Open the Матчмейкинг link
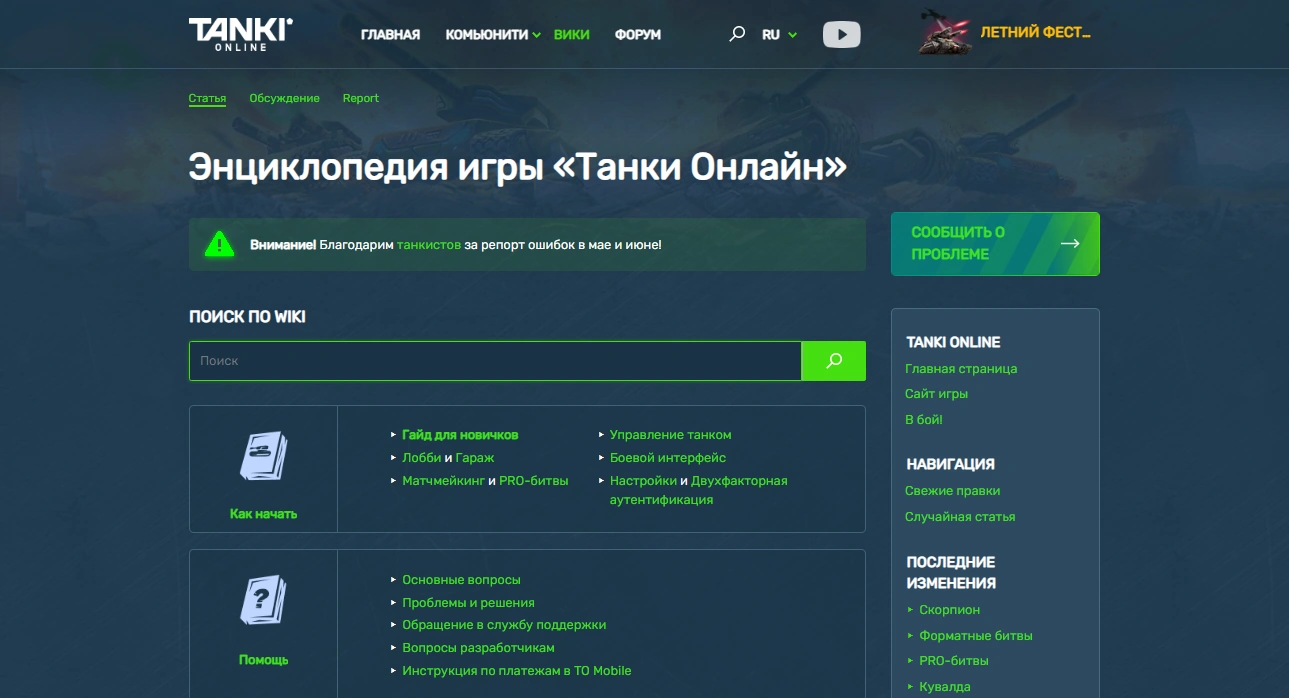Image resolution: width=1289 pixels, height=698 pixels. (443, 481)
